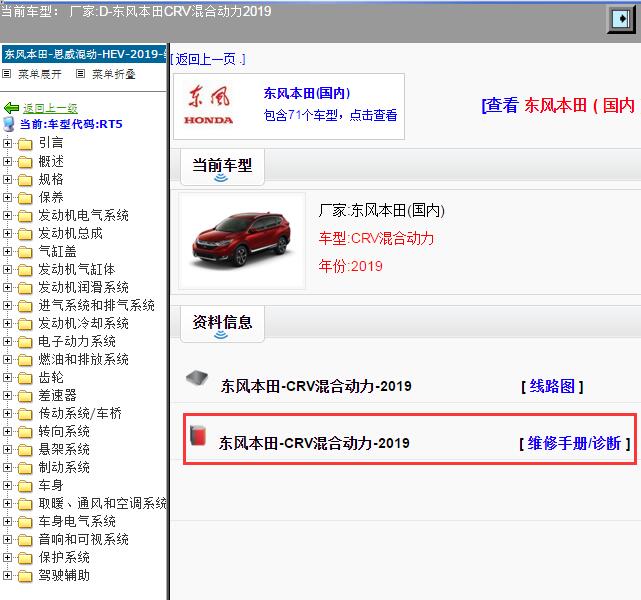Click the folder icon beside 保养

pyautogui.click(x=25, y=198)
